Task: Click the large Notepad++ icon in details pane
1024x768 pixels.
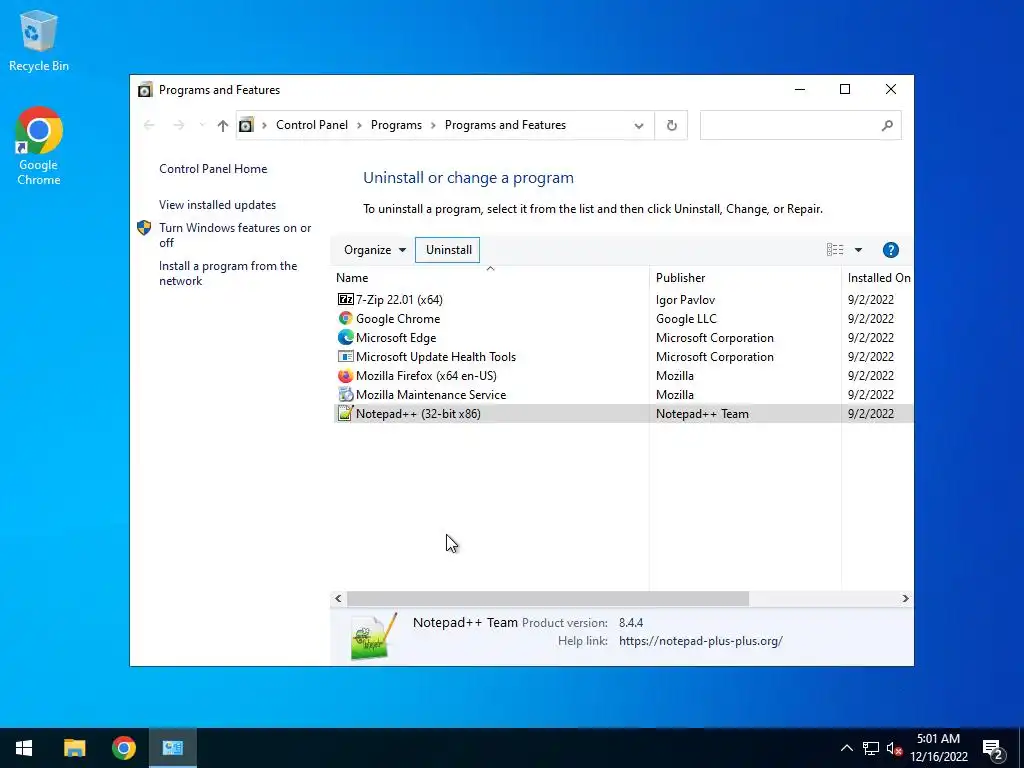Action: pos(374,637)
